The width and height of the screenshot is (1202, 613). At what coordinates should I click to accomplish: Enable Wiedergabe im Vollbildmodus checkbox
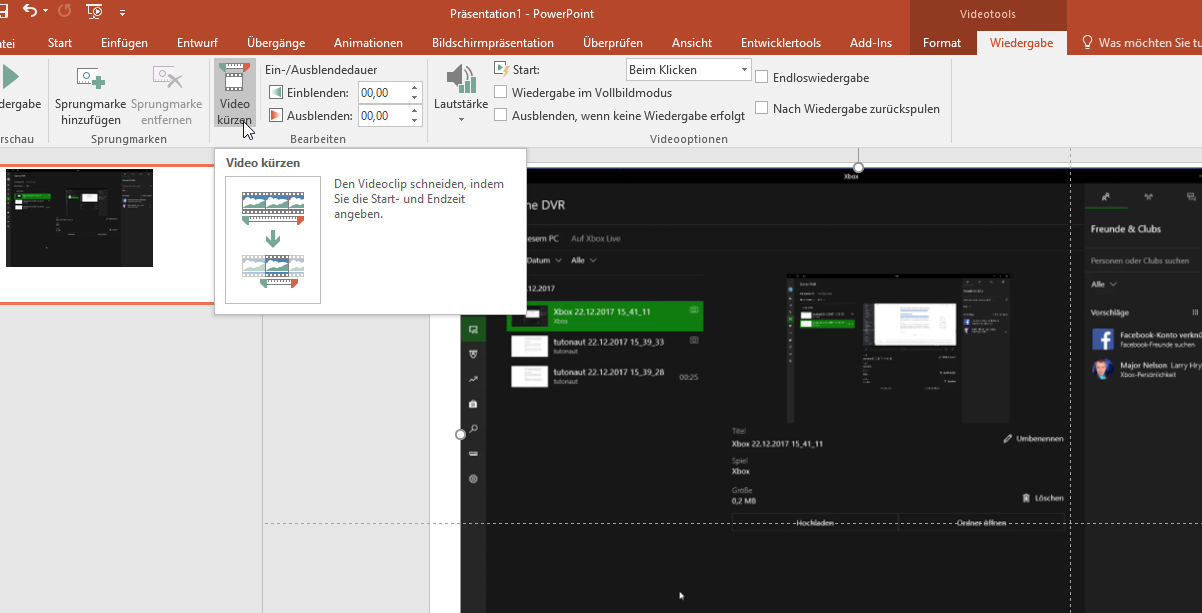[501, 92]
